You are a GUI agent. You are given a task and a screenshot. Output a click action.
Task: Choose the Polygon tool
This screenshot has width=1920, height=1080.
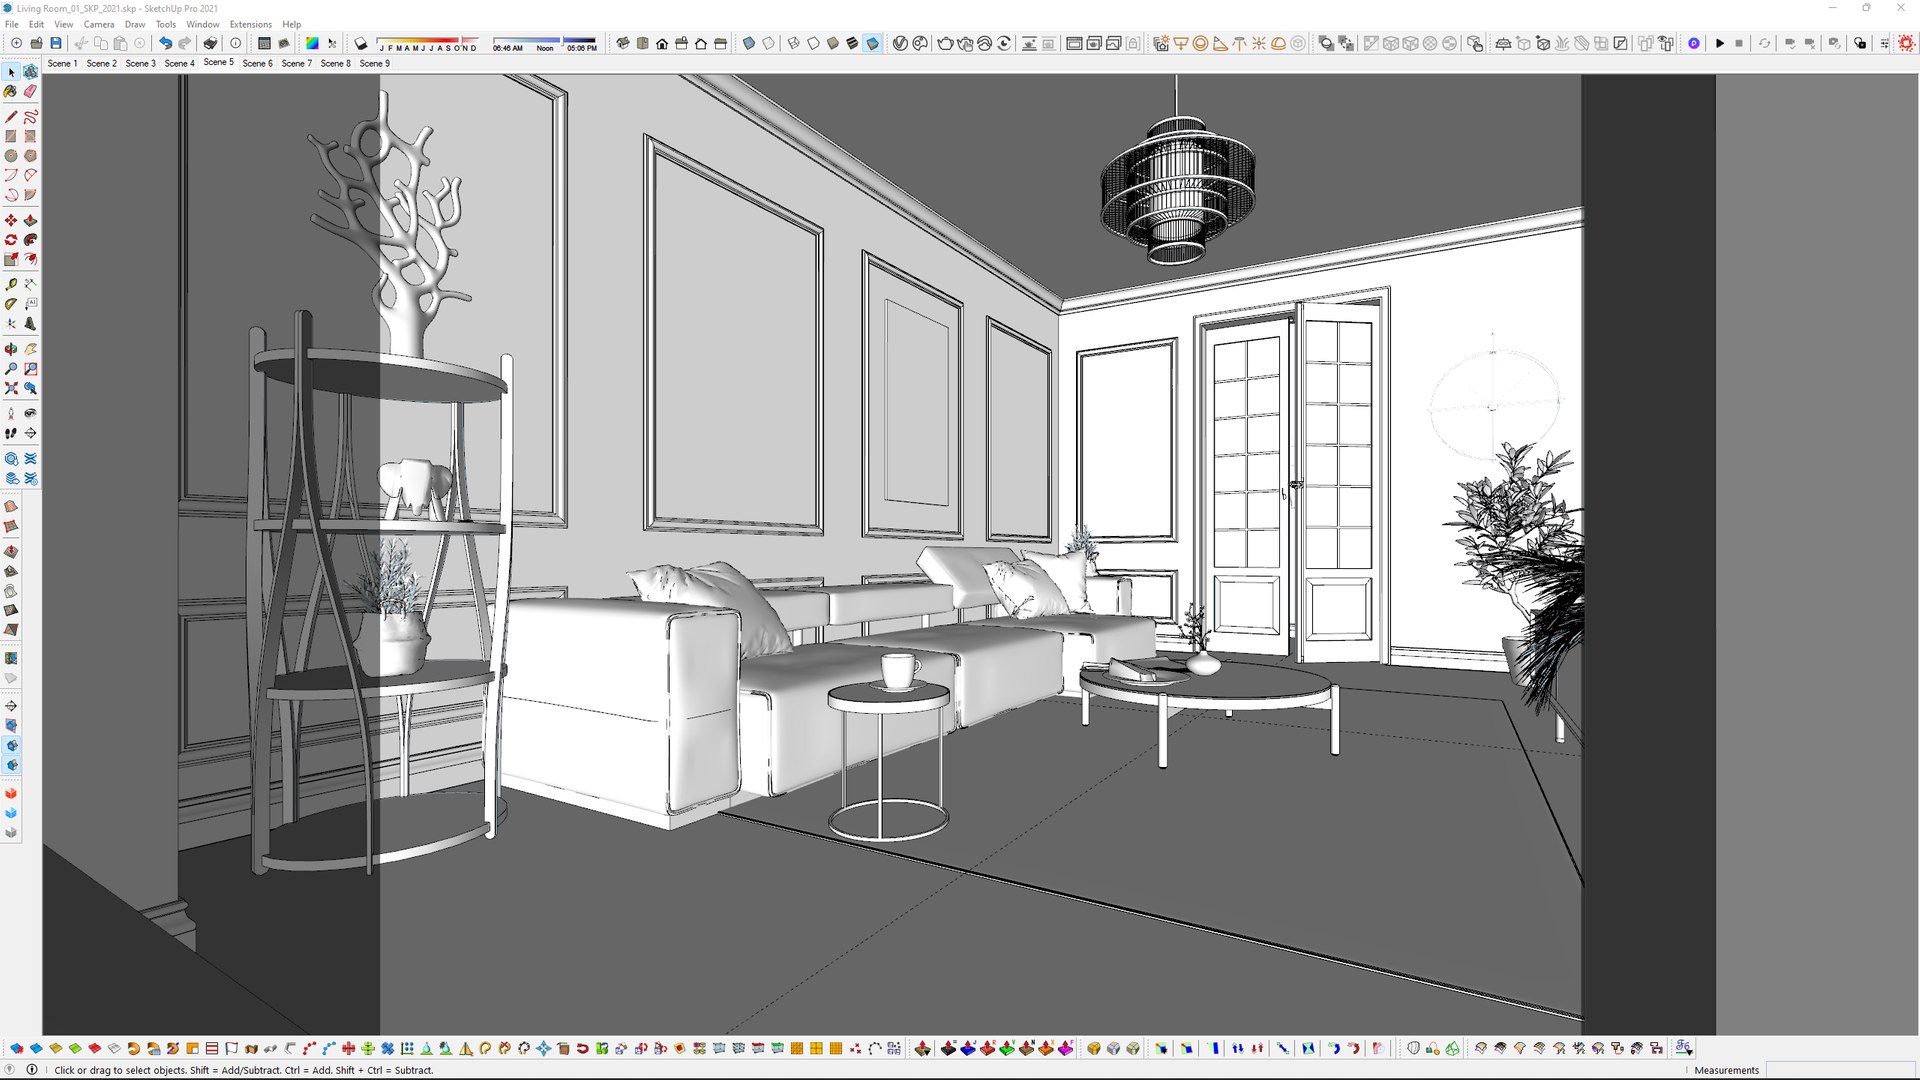pos(31,156)
